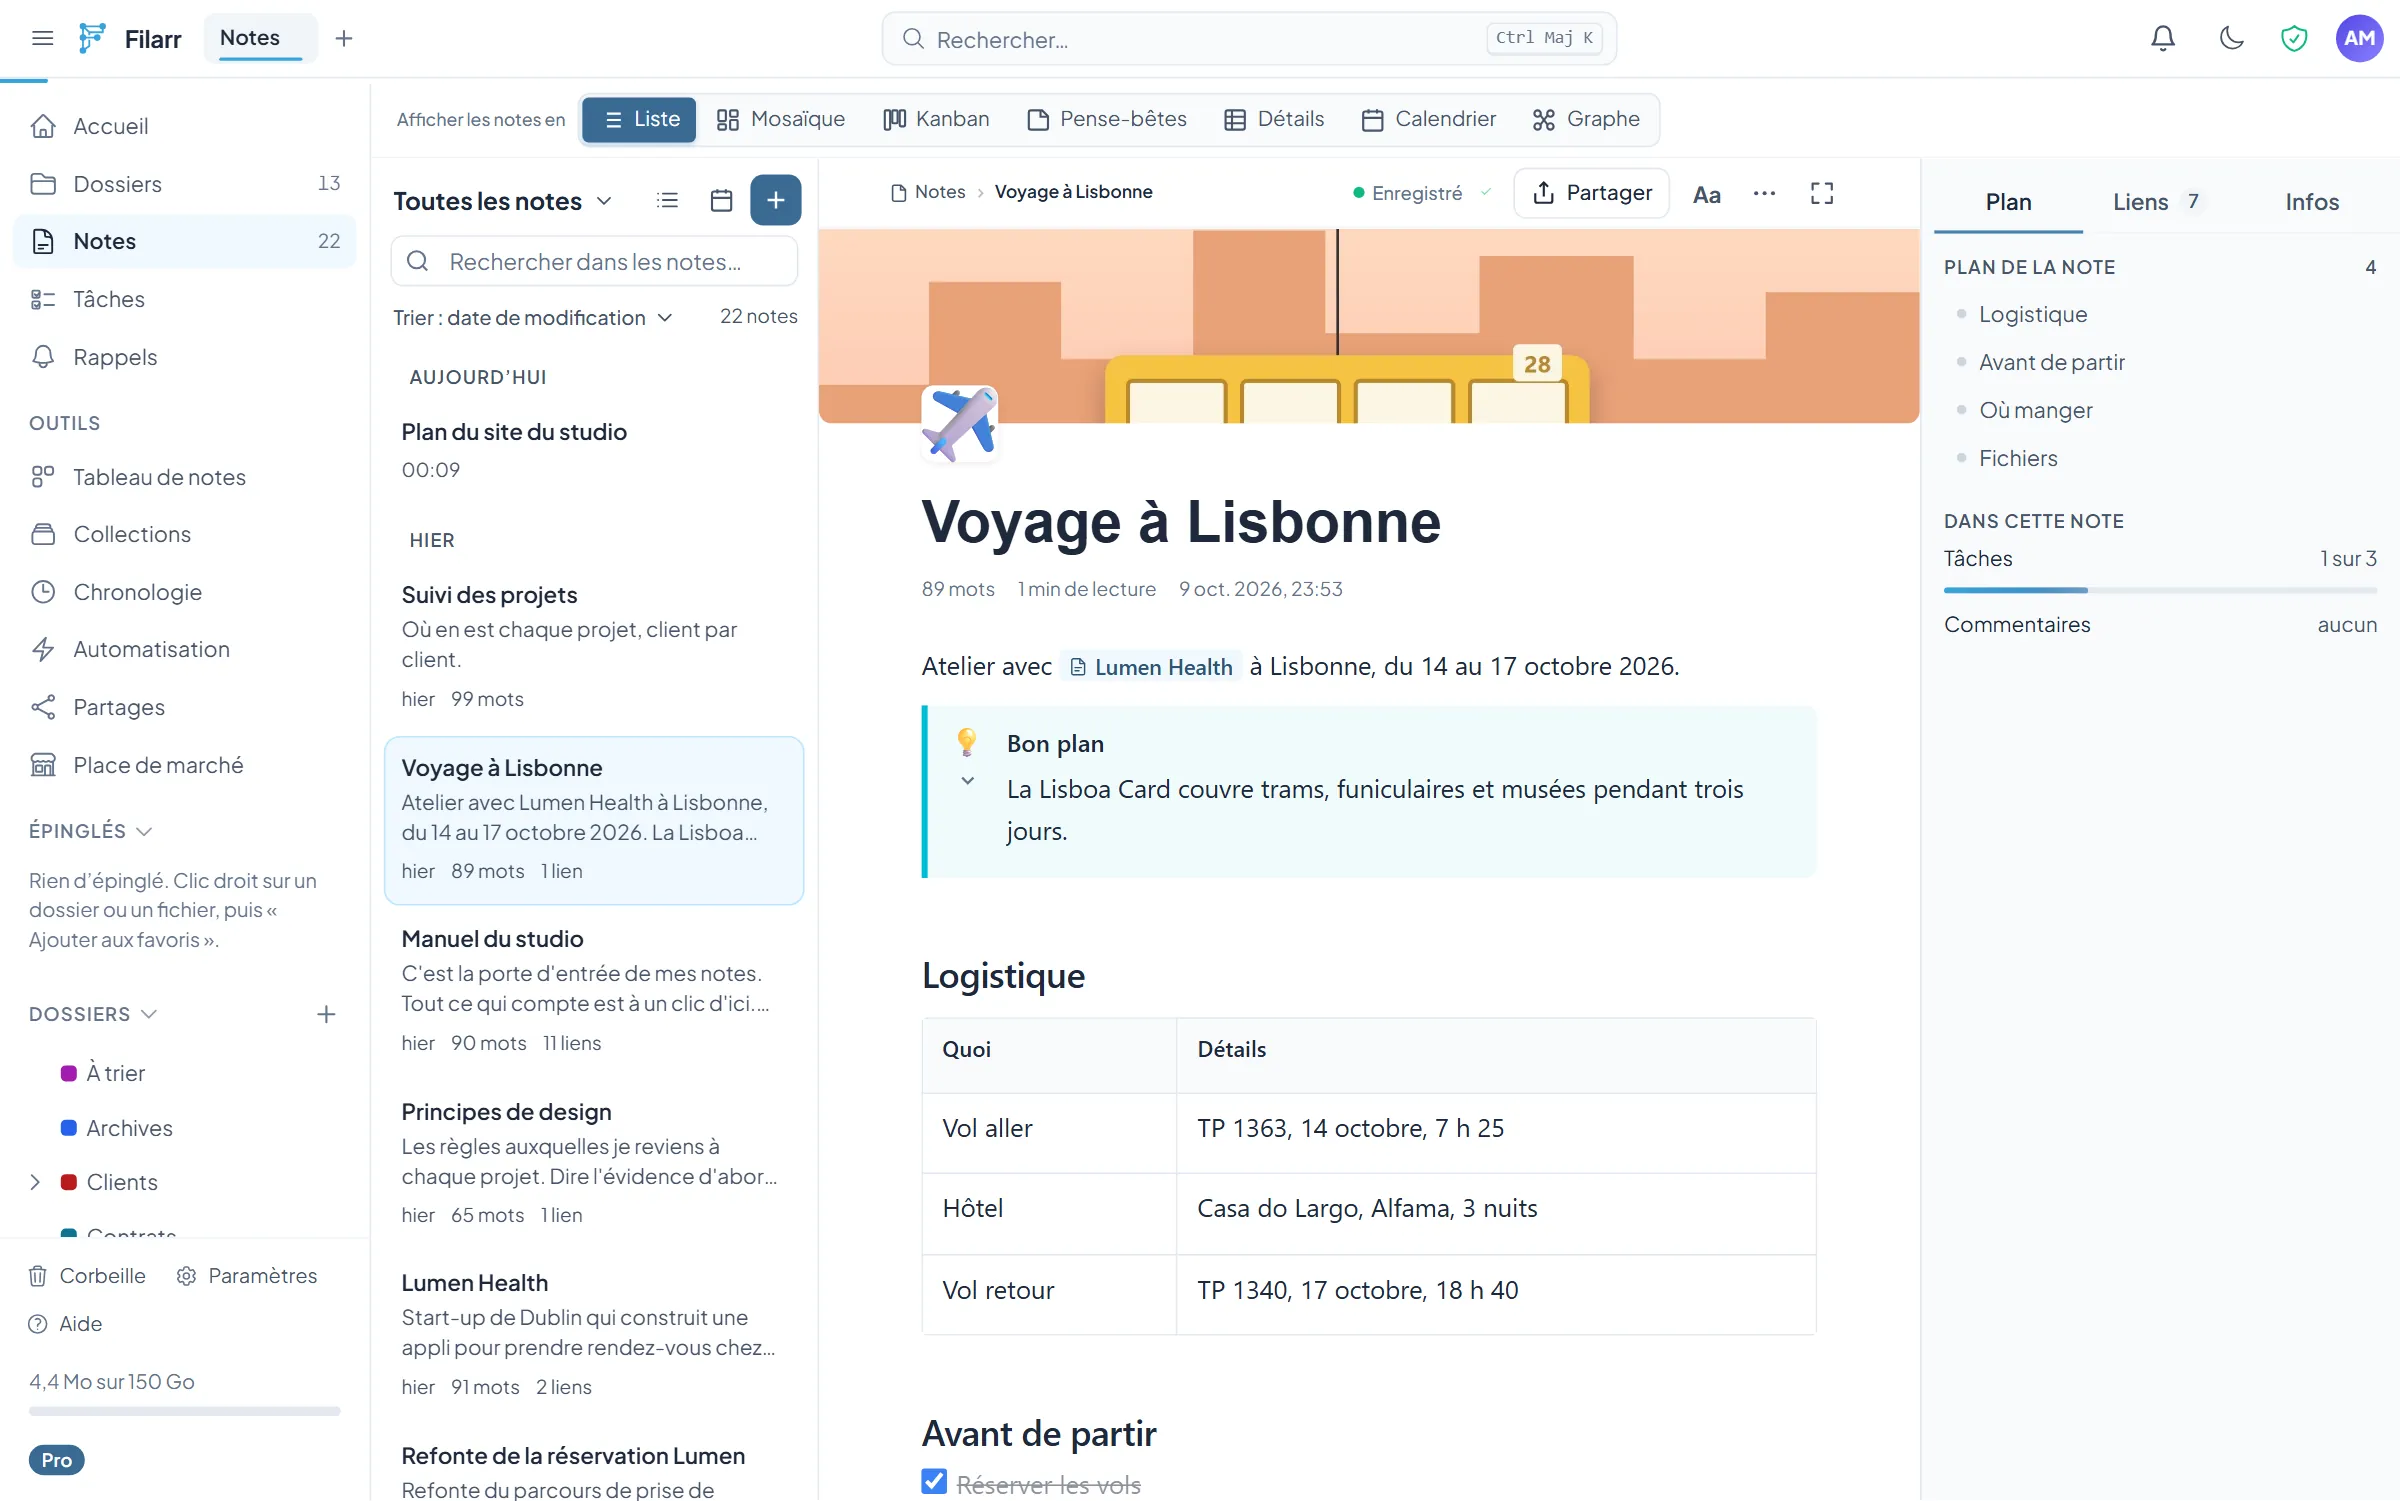Collapse the Bon plan callout
This screenshot has width=2400, height=1501.
click(967, 781)
